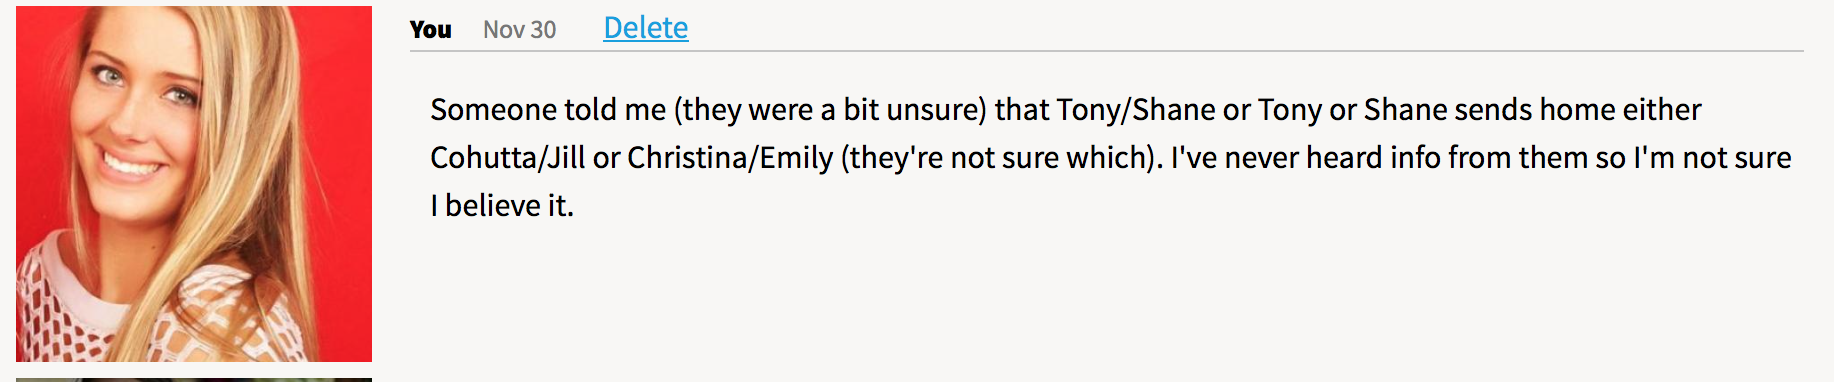Screen dimensions: 1834x382
Task: Click the Delete link beside the date
Action: 645,28
